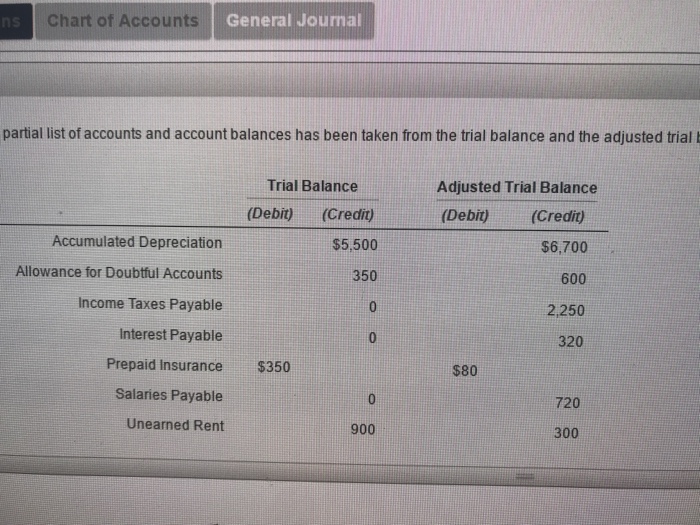Select the Income Taxes Payable label
The image size is (700, 525).
coord(150,304)
